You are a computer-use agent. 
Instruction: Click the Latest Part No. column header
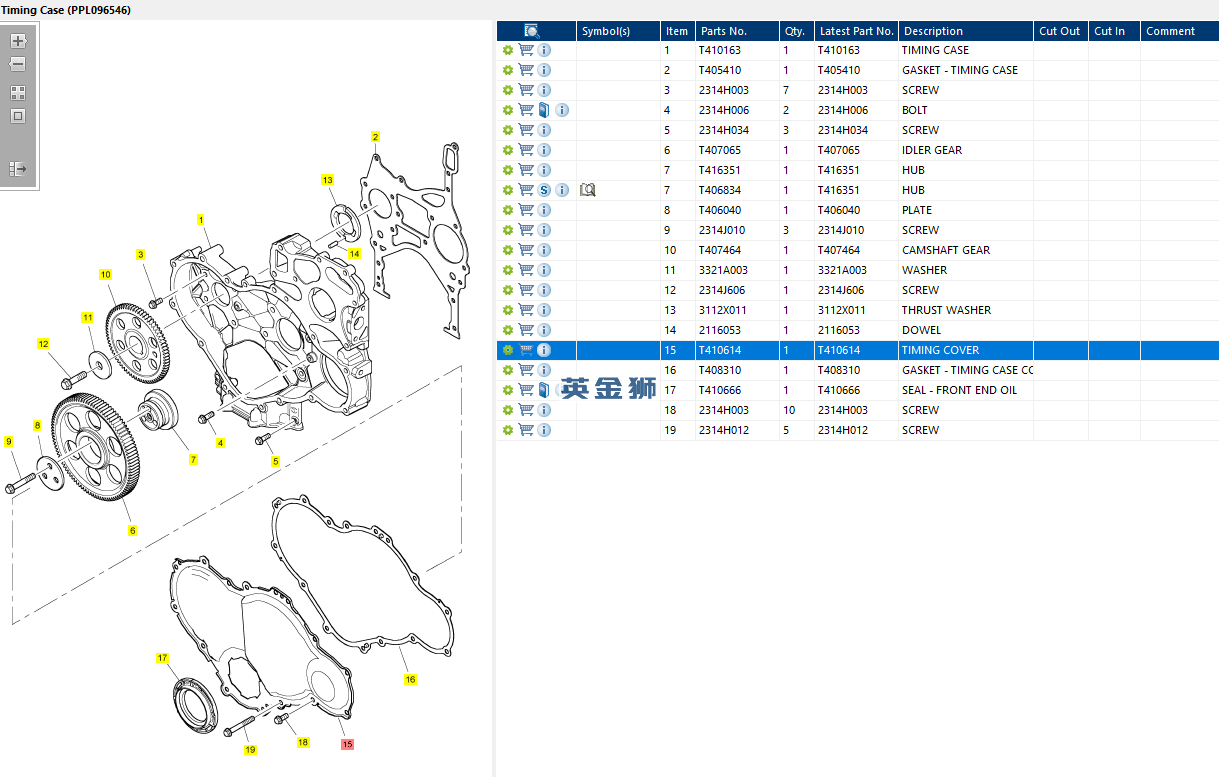point(855,31)
